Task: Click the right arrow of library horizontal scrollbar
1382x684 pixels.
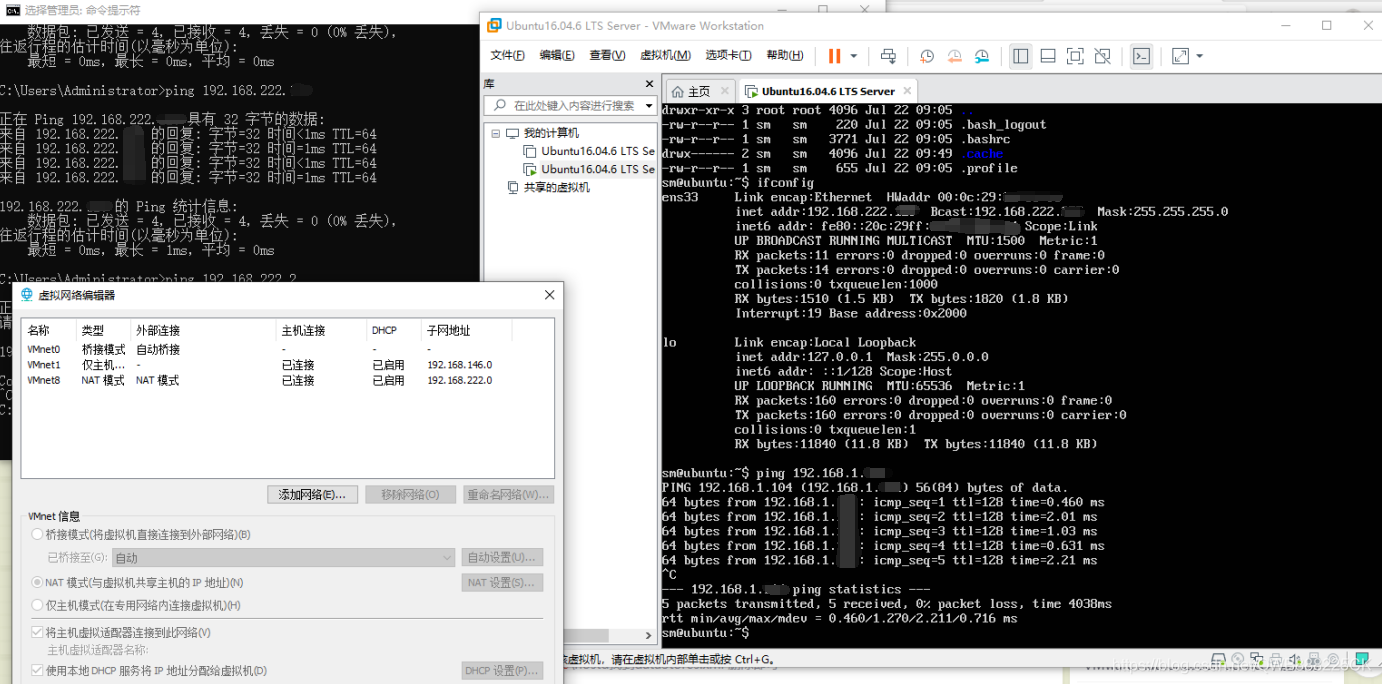Action: [649, 635]
